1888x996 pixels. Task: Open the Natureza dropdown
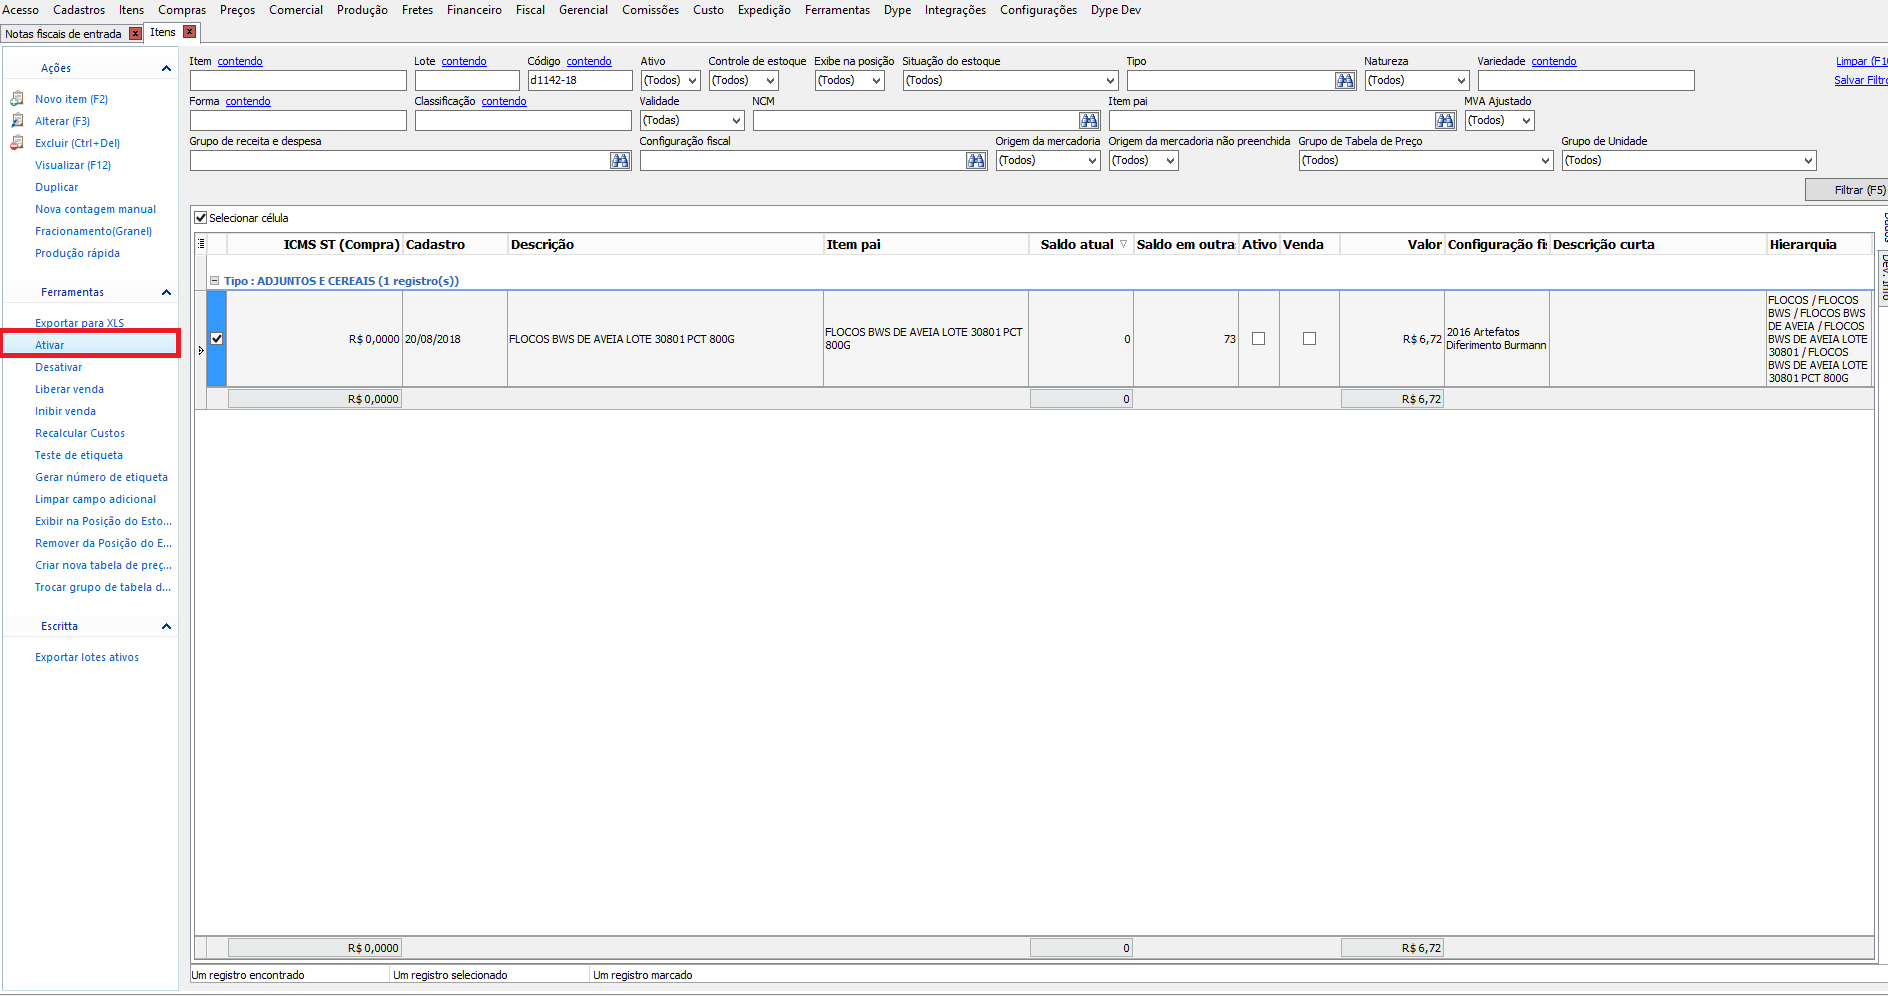(x=1460, y=80)
